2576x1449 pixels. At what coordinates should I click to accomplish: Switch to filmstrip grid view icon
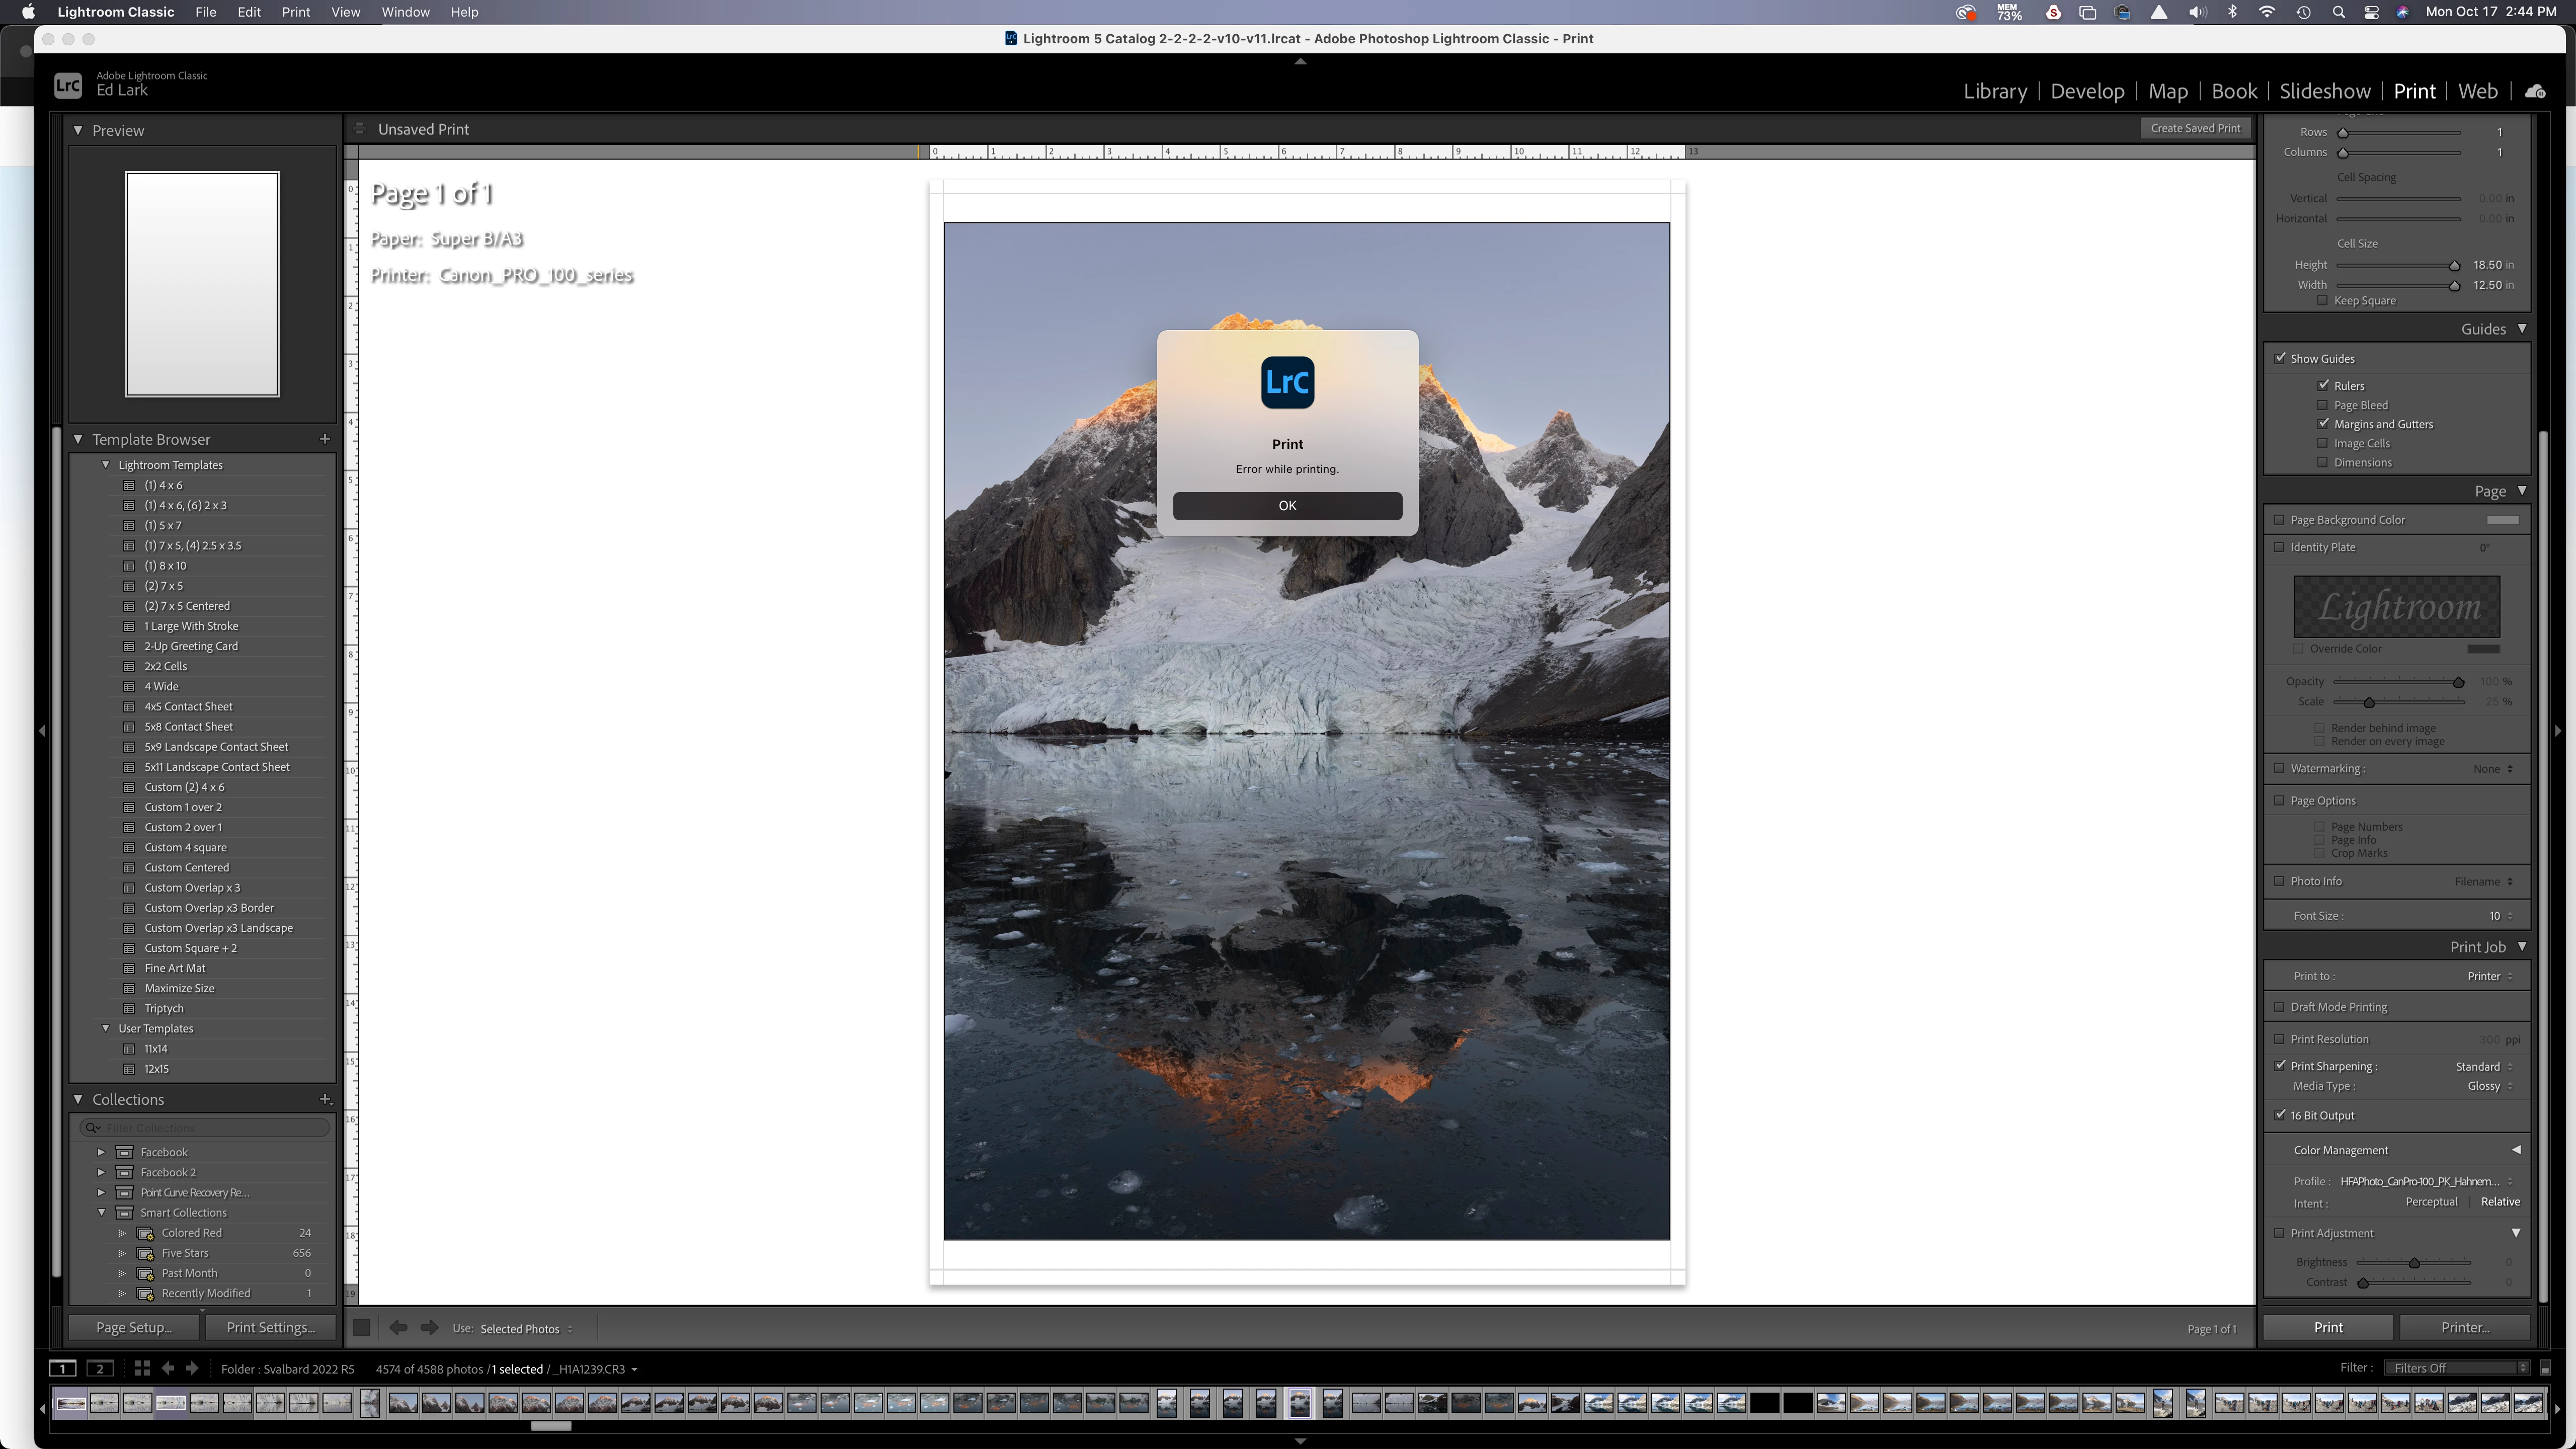pos(141,1368)
